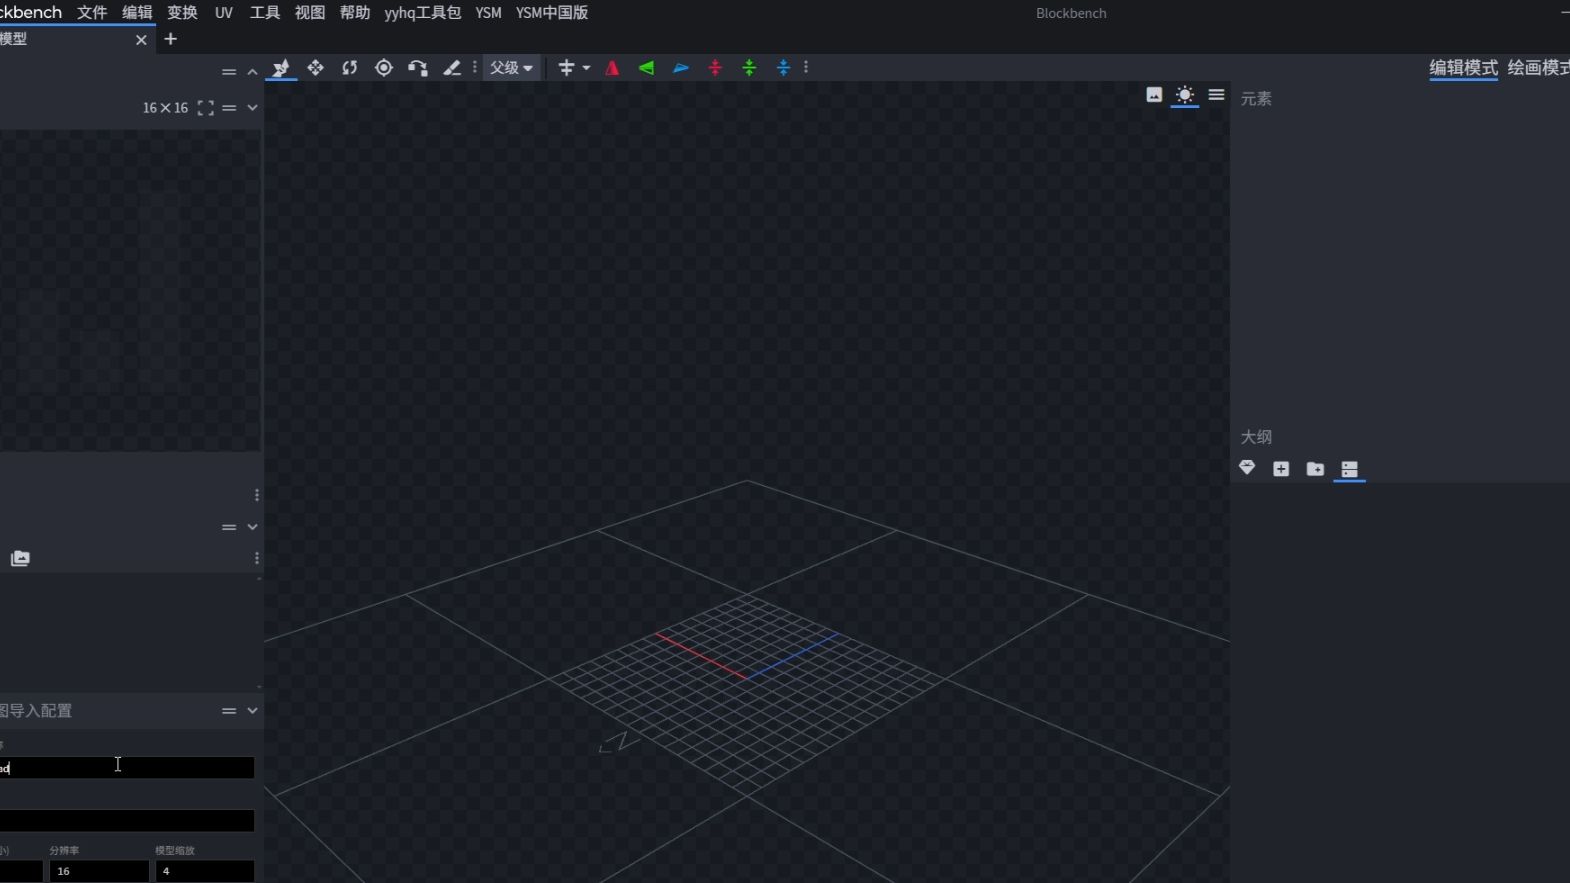The image size is (1570, 883).
Task: Close the 模型 tab
Action: 141,40
